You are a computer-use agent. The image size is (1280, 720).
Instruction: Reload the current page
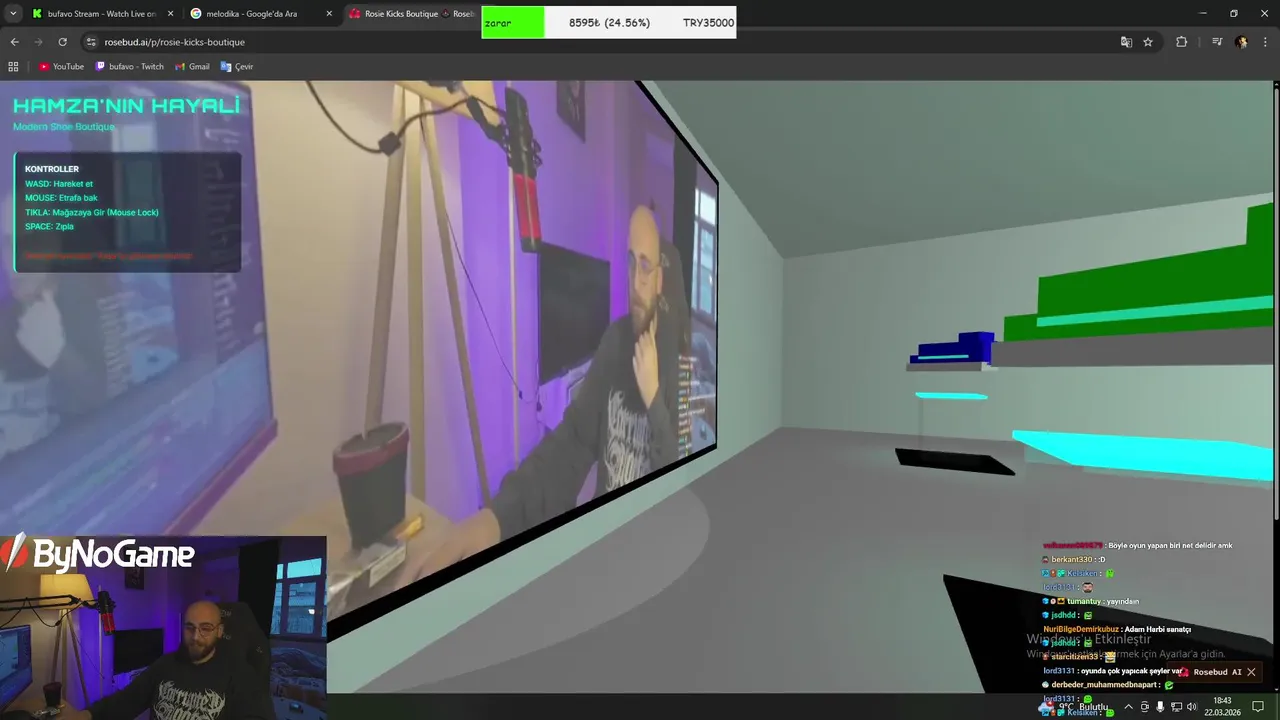click(x=62, y=42)
